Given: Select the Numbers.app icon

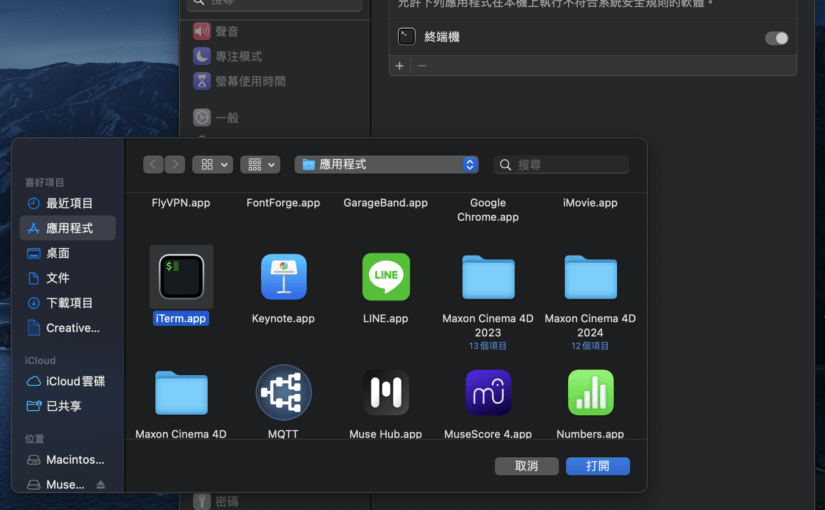Looking at the screenshot, I should pyautogui.click(x=590, y=392).
